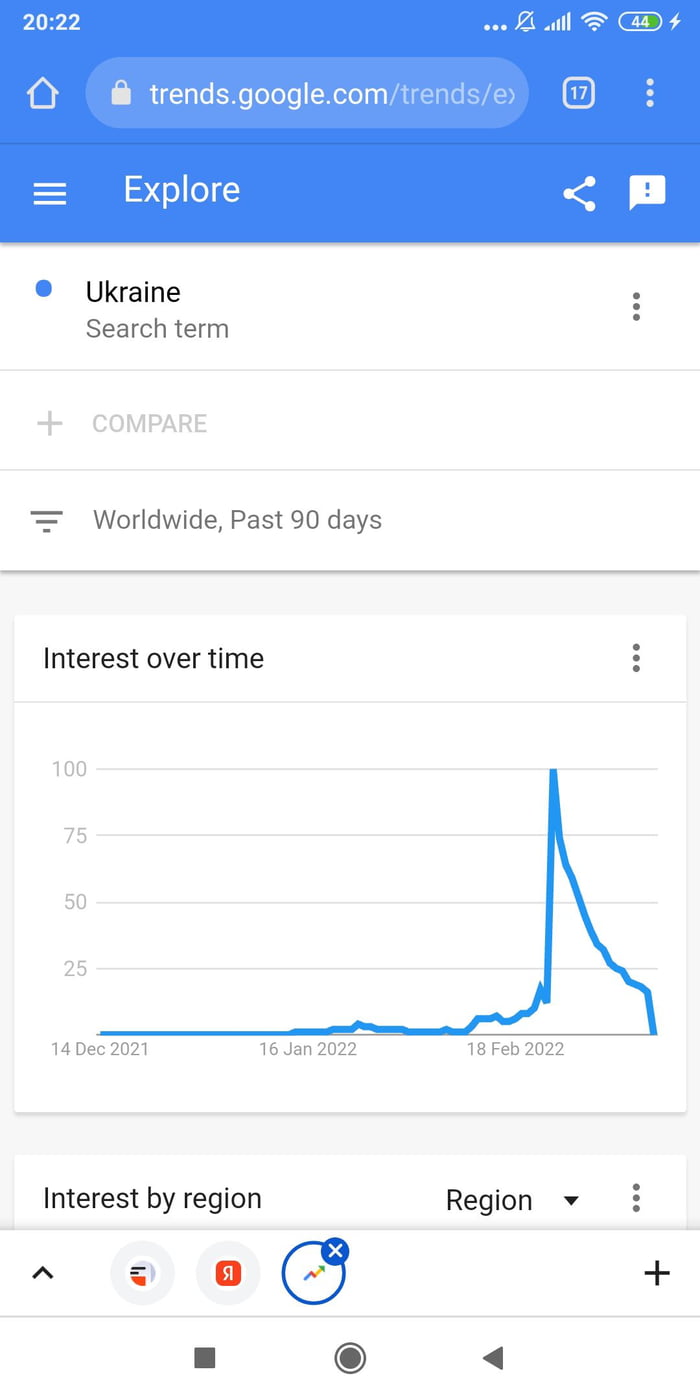The width and height of the screenshot is (700, 1400).
Task: Close the current Google Trends tab
Action: [335, 1249]
